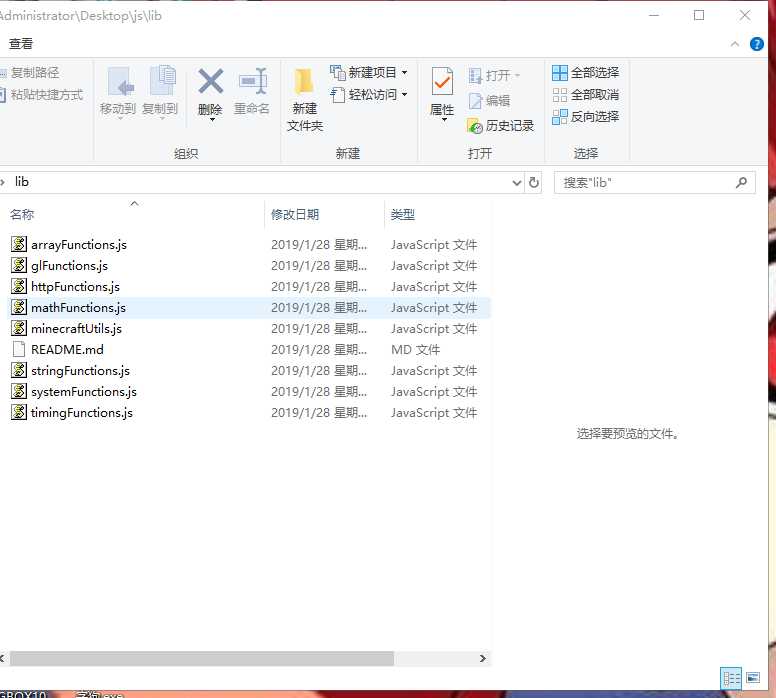Switch to the View (查看) ribbon tab
Screen dimensions: 776x698
(21, 44)
